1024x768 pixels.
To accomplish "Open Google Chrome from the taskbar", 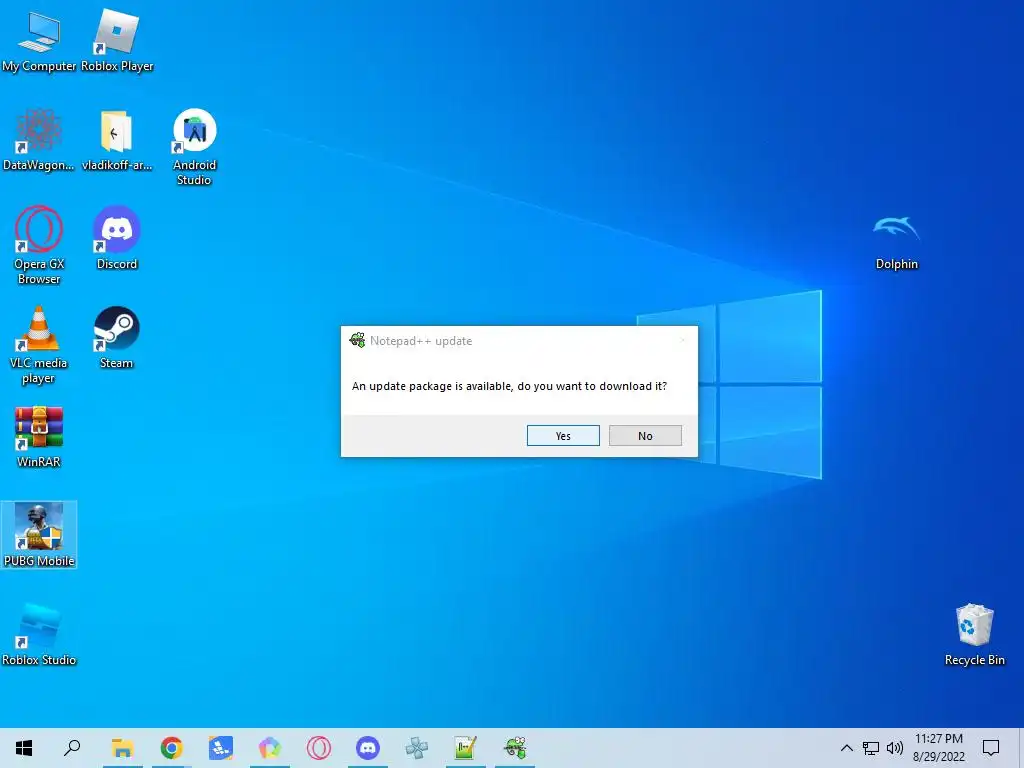I will click(x=172, y=748).
